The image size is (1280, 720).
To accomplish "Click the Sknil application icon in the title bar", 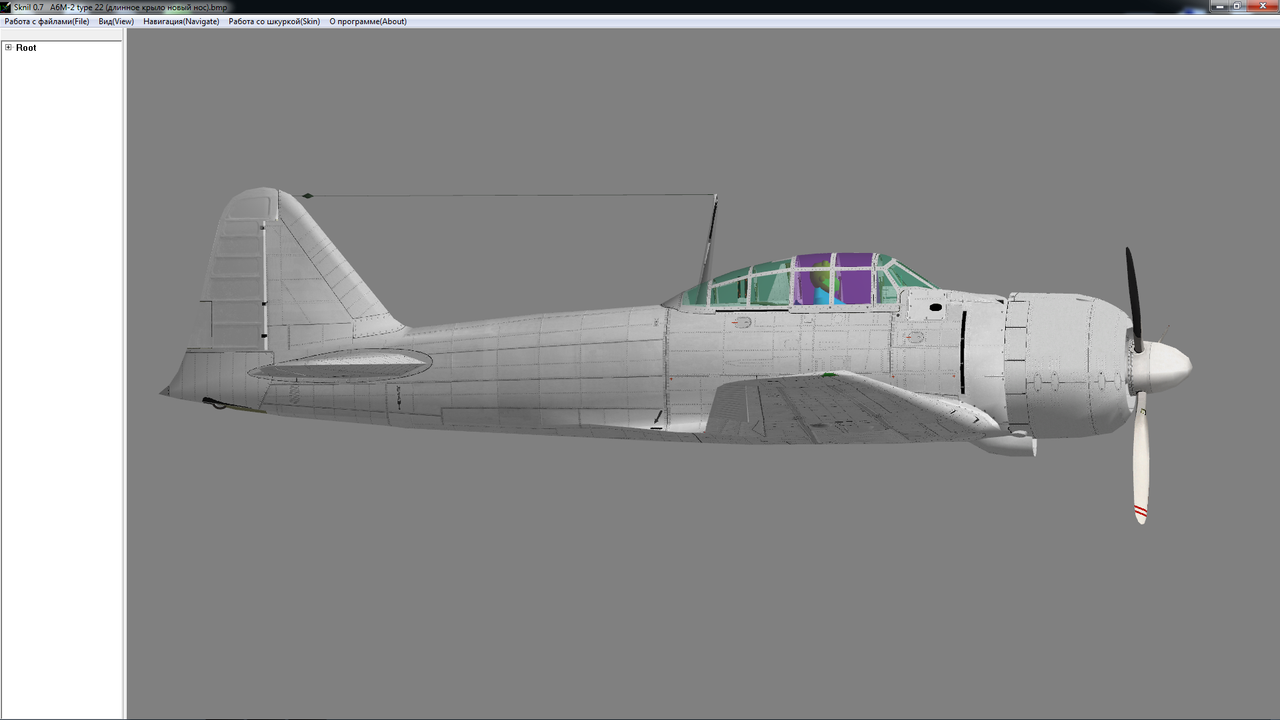I will 7,6.
